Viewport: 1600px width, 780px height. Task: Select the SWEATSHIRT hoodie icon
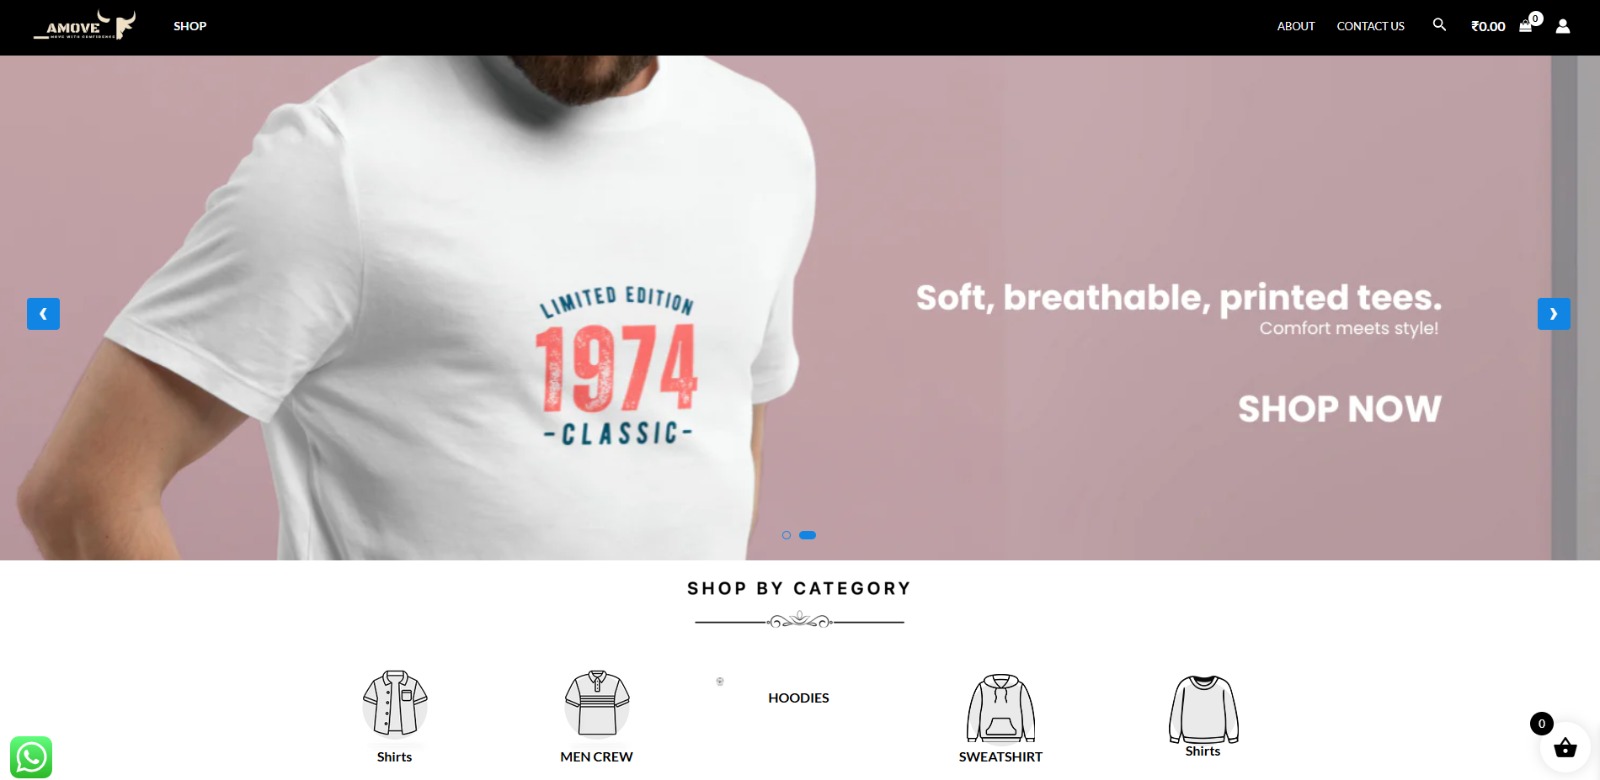tap(1001, 708)
